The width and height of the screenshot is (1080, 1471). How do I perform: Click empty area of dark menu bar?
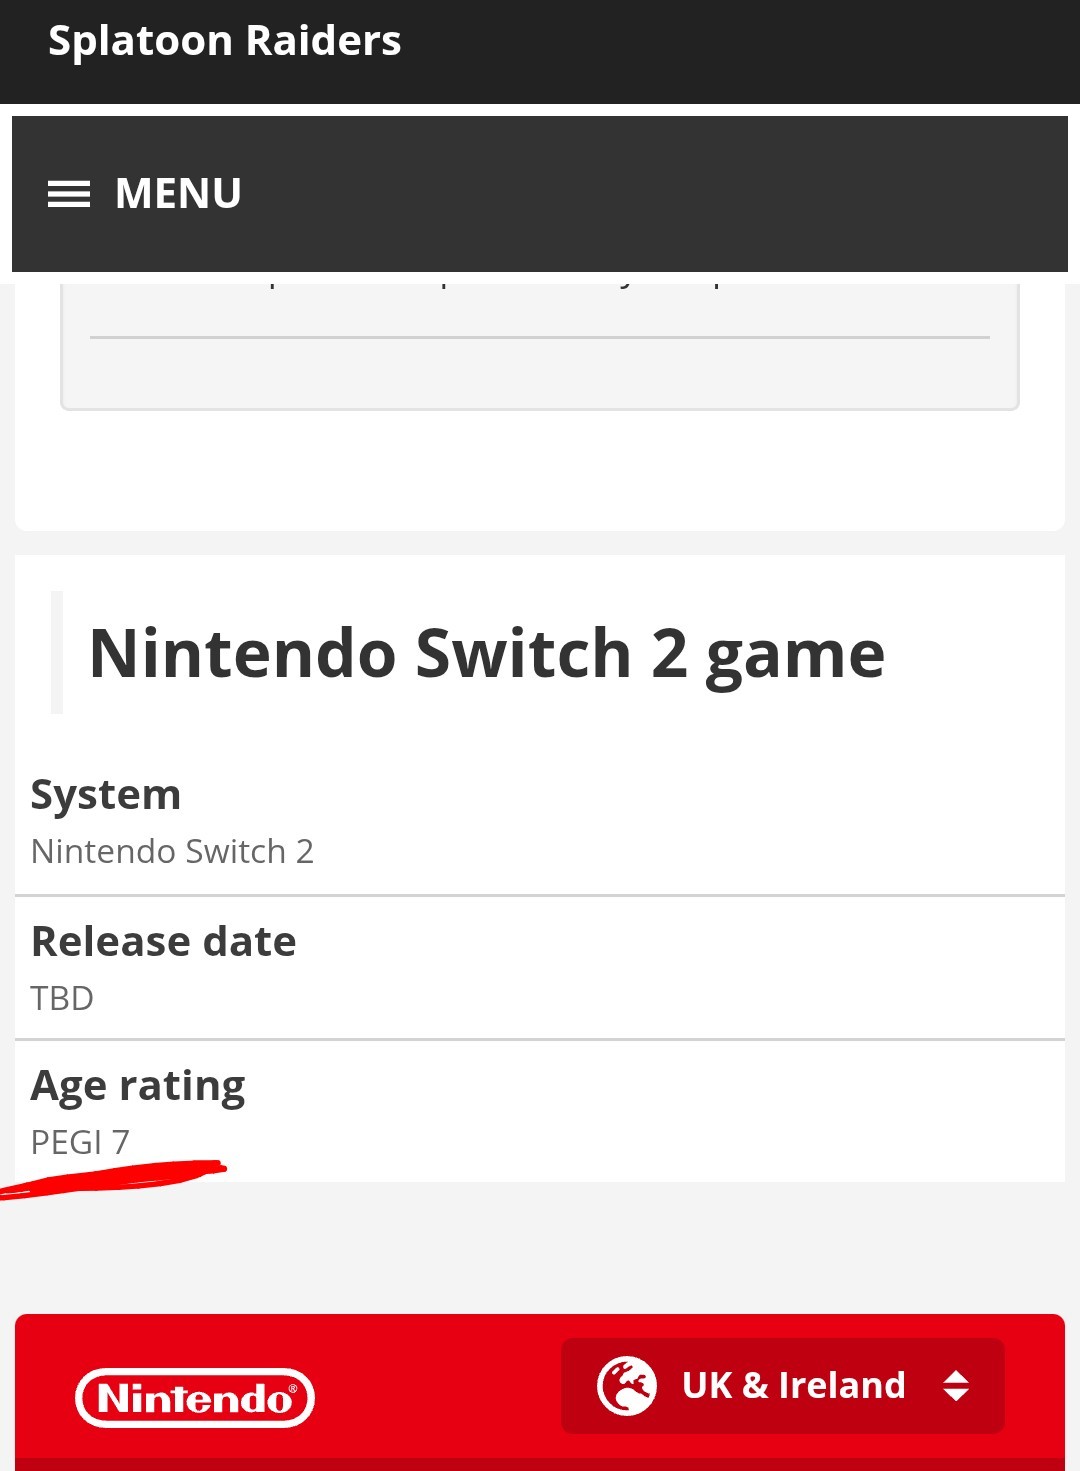(x=650, y=194)
